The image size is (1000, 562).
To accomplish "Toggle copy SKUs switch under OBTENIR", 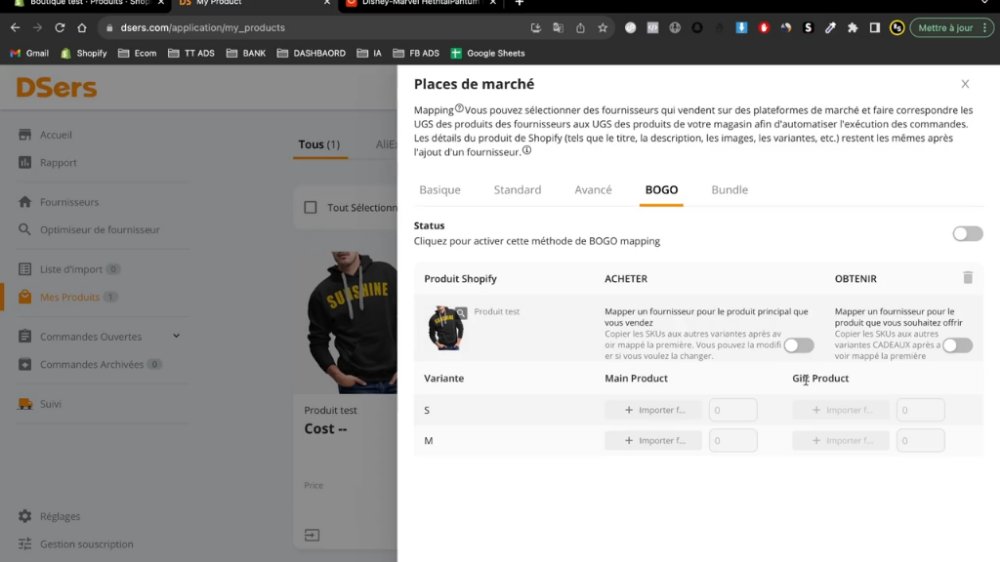I will (x=957, y=345).
